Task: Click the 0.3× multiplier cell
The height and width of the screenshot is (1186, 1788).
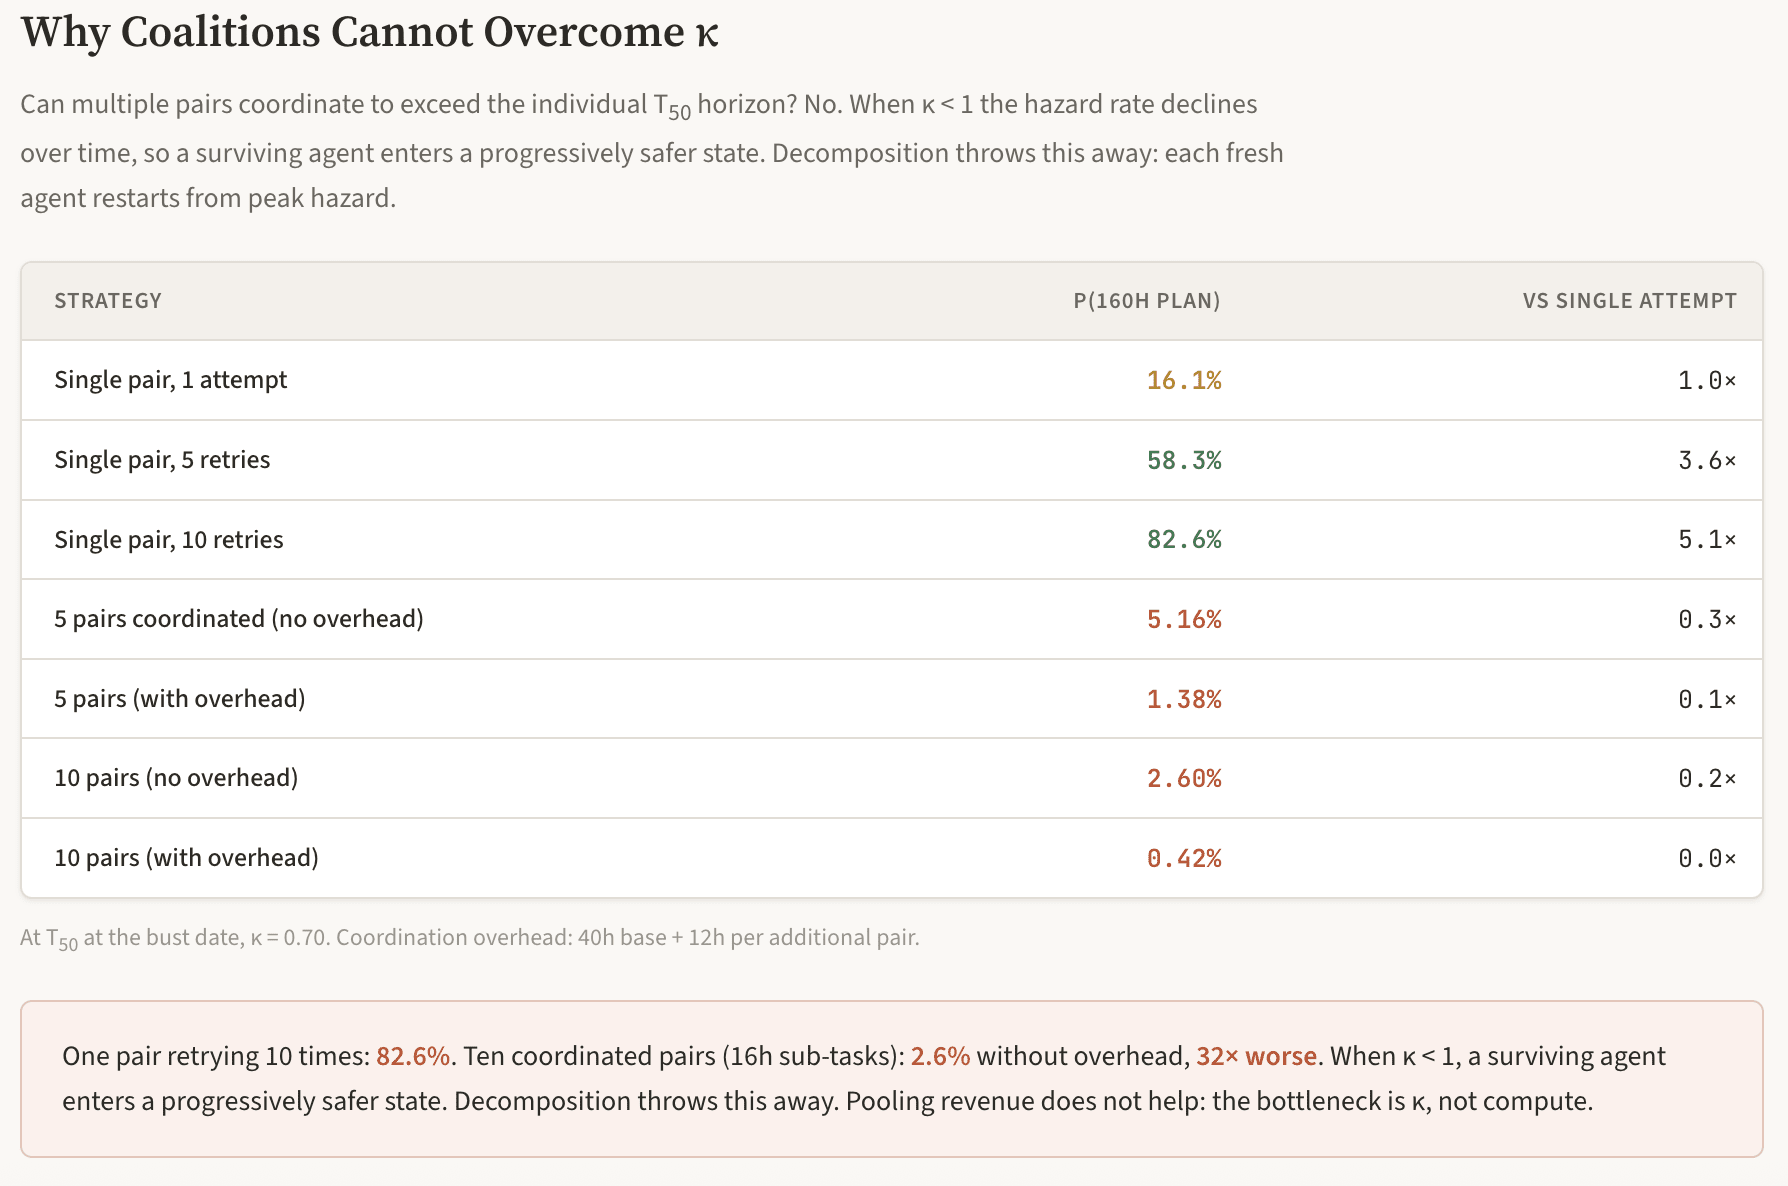Action: tap(1707, 619)
